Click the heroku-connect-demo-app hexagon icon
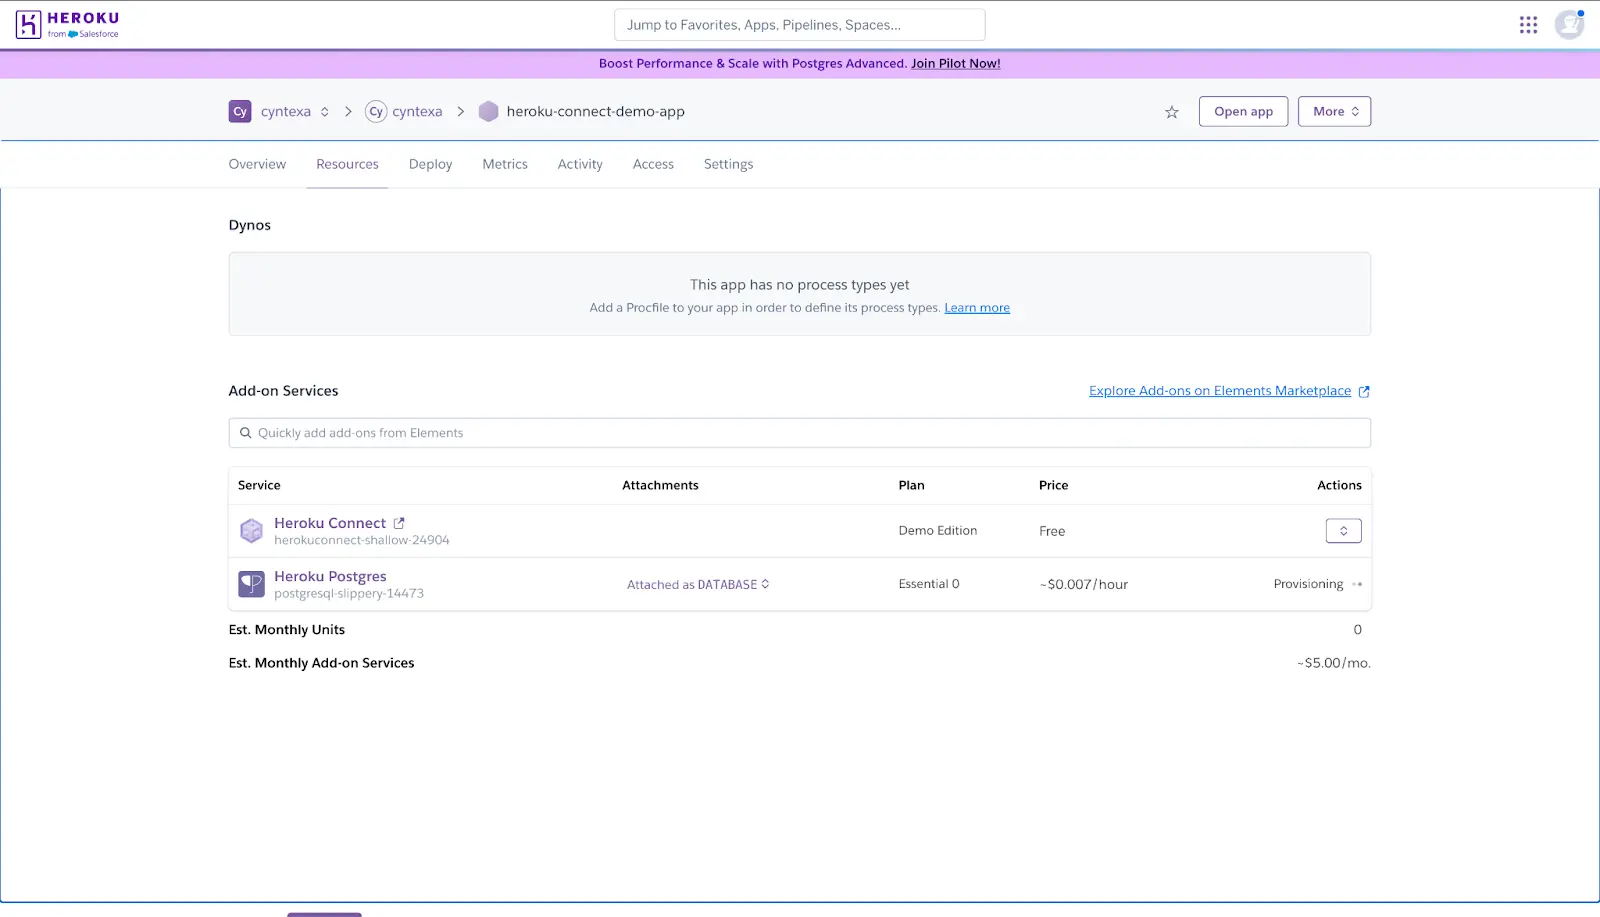This screenshot has width=1600, height=917. [488, 111]
